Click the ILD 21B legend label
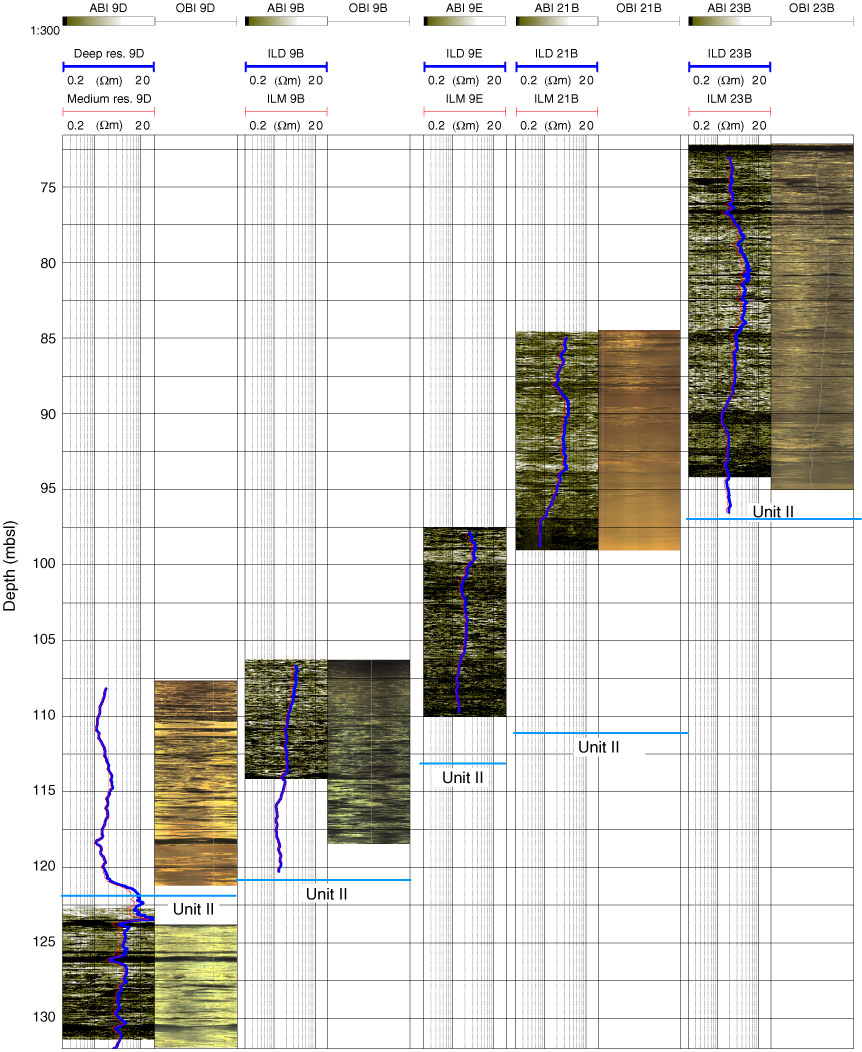This screenshot has height=1052, width=862. (557, 53)
